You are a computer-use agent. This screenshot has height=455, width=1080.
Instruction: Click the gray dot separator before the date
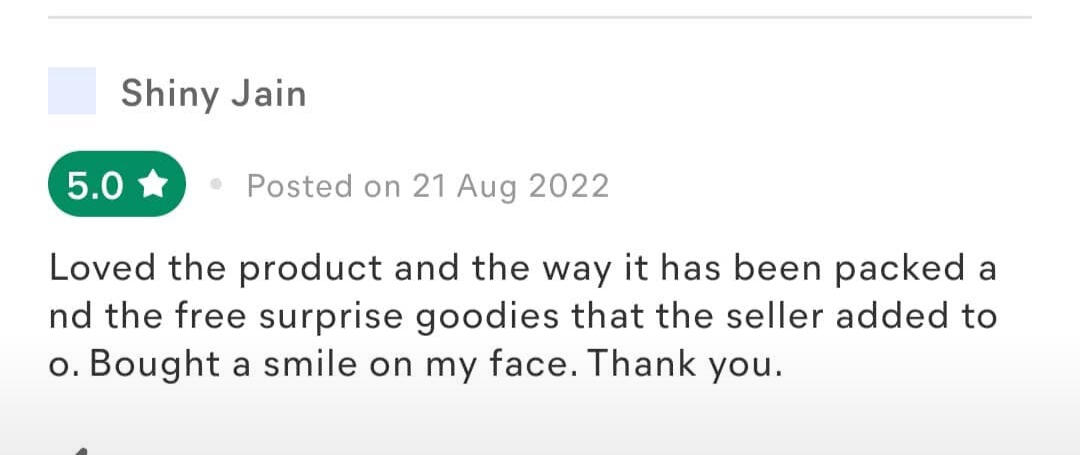pos(216,186)
